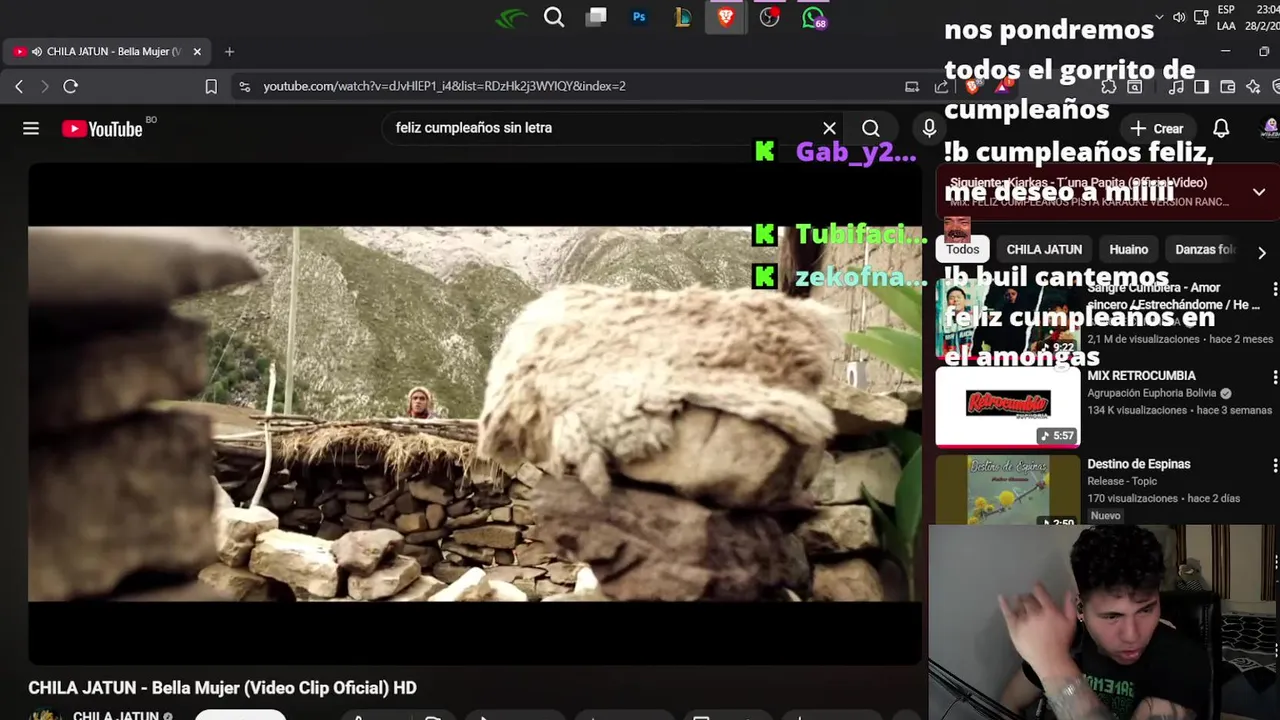This screenshot has height=720, width=1280.
Task: Select the Todos filter chip
Action: point(963,250)
